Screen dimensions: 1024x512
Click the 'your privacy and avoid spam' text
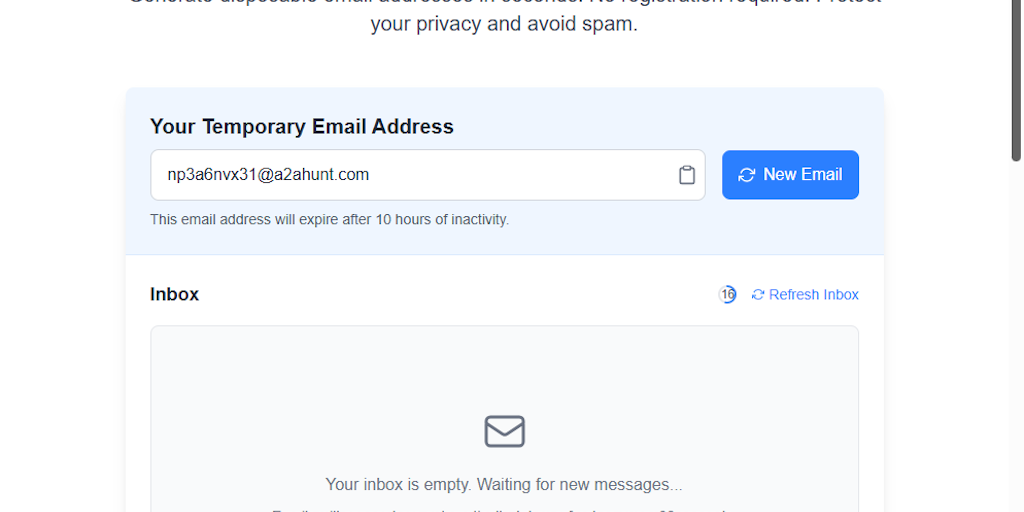coord(504,24)
